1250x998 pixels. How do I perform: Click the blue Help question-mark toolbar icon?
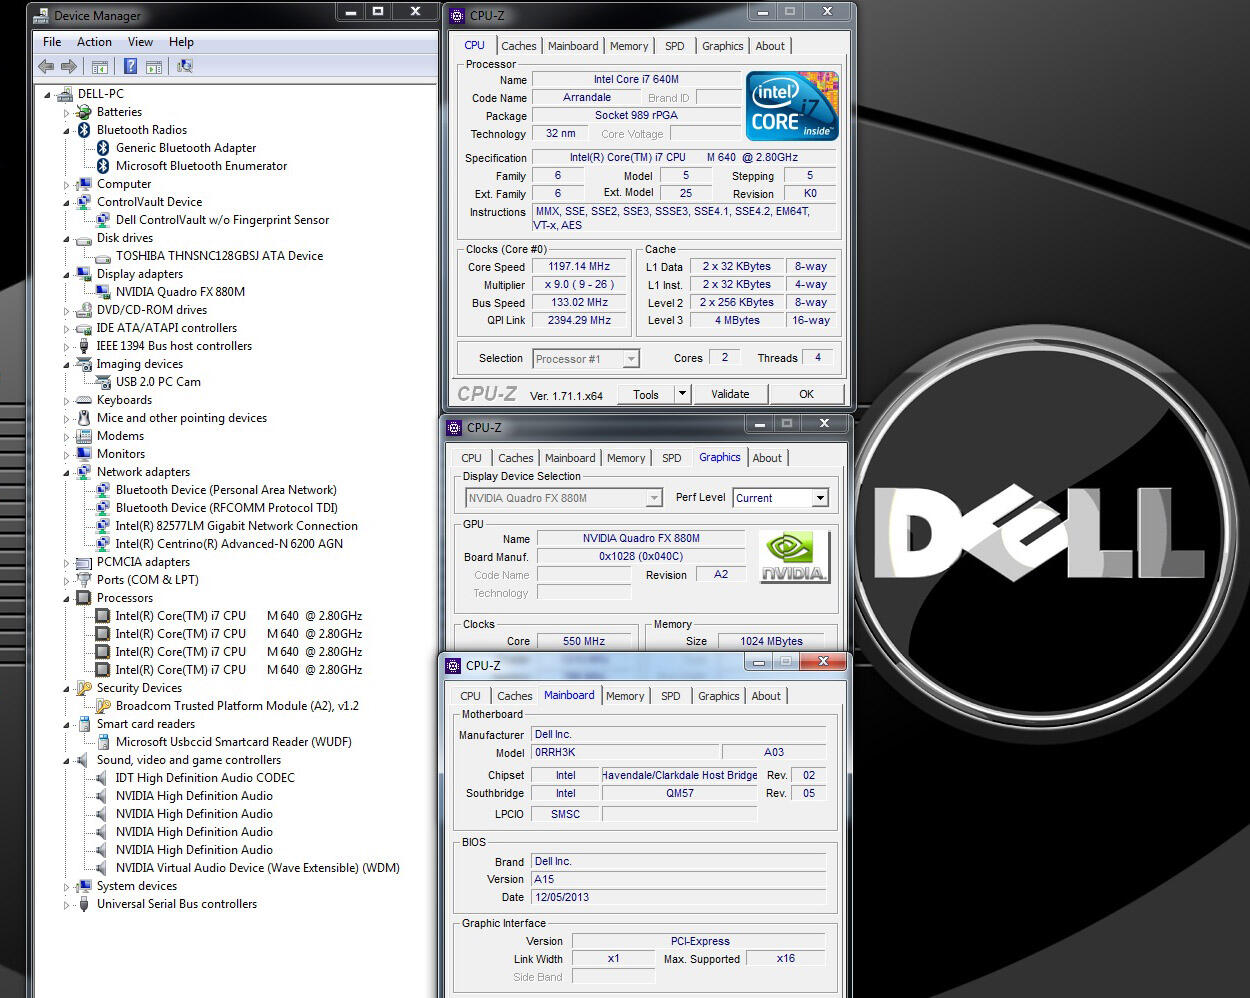(x=130, y=67)
